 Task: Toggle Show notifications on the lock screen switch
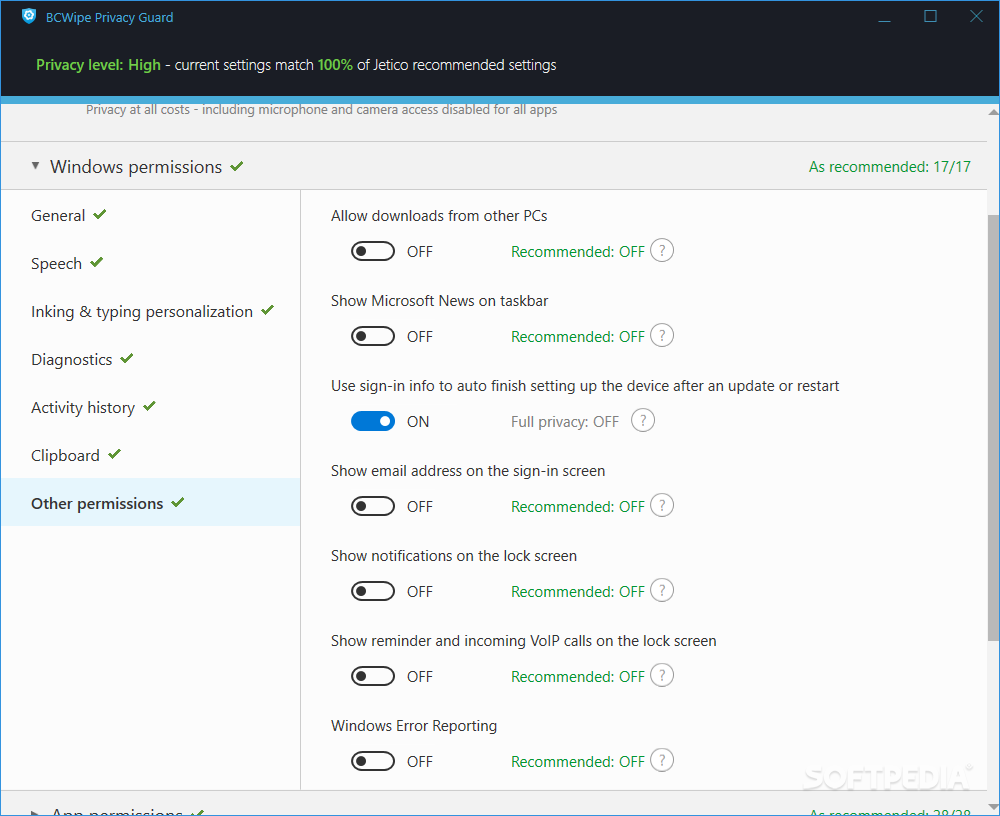[373, 591]
